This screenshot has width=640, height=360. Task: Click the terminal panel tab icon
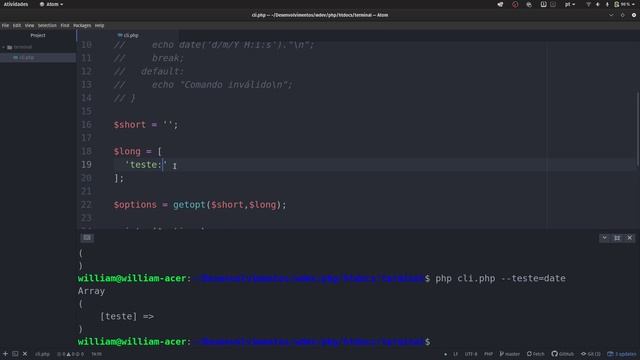[87, 238]
